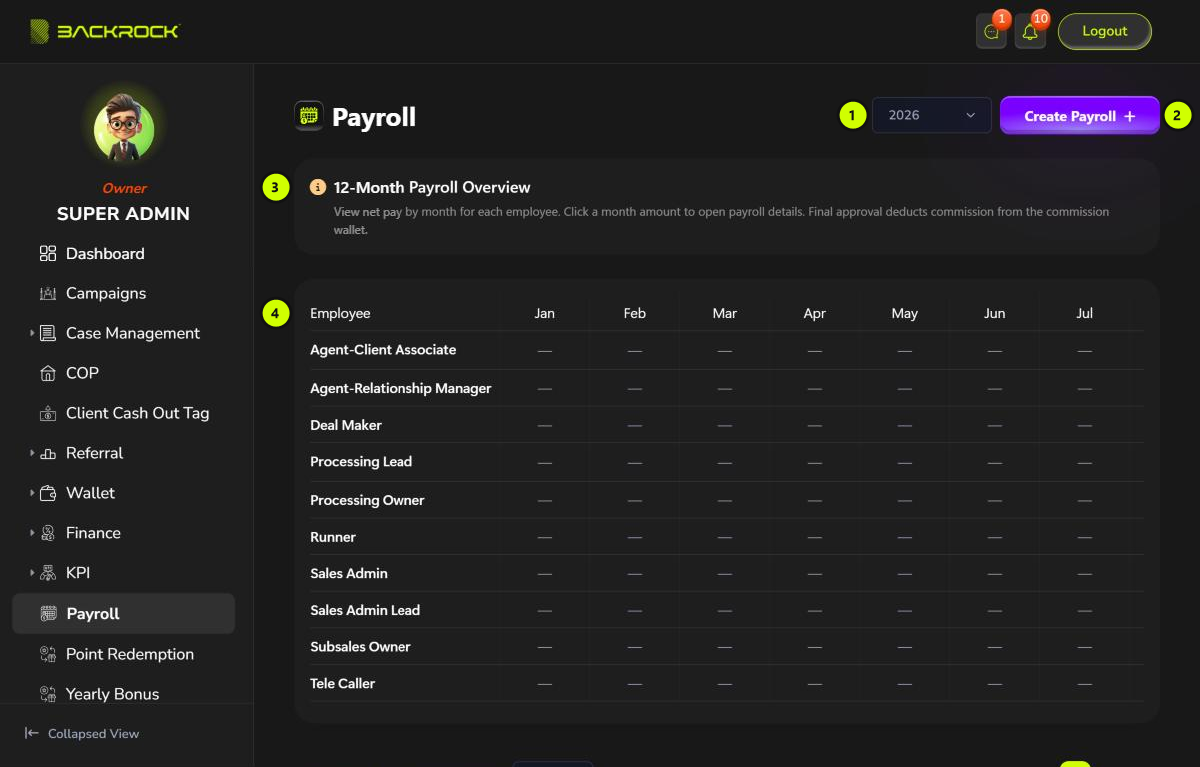Click the Jul column header
Image resolution: width=1200 pixels, height=767 pixels.
pyautogui.click(x=1085, y=313)
